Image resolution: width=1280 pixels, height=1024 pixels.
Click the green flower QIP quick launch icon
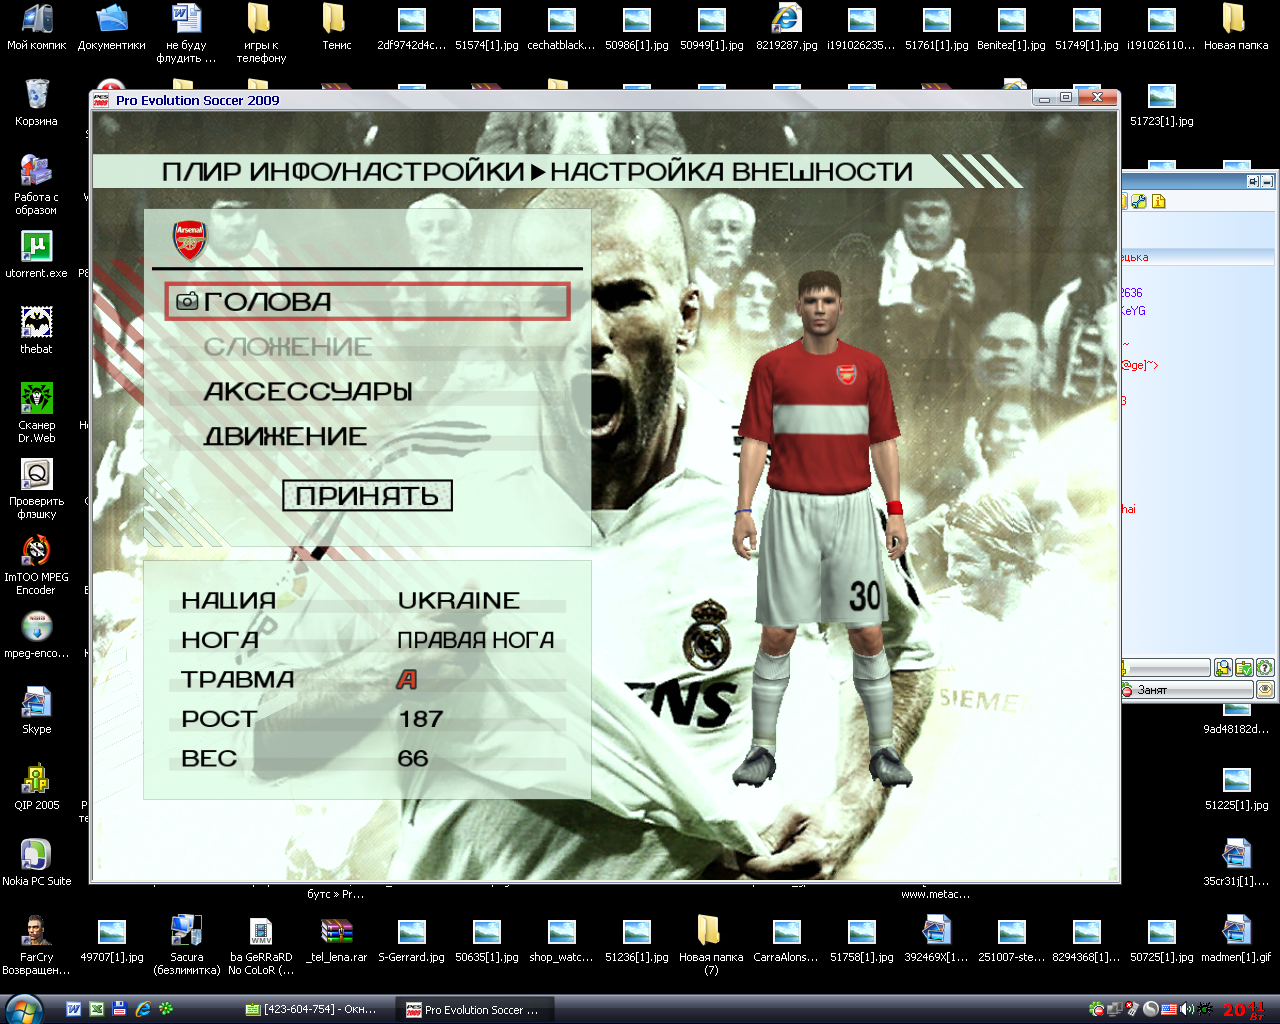(x=166, y=1010)
